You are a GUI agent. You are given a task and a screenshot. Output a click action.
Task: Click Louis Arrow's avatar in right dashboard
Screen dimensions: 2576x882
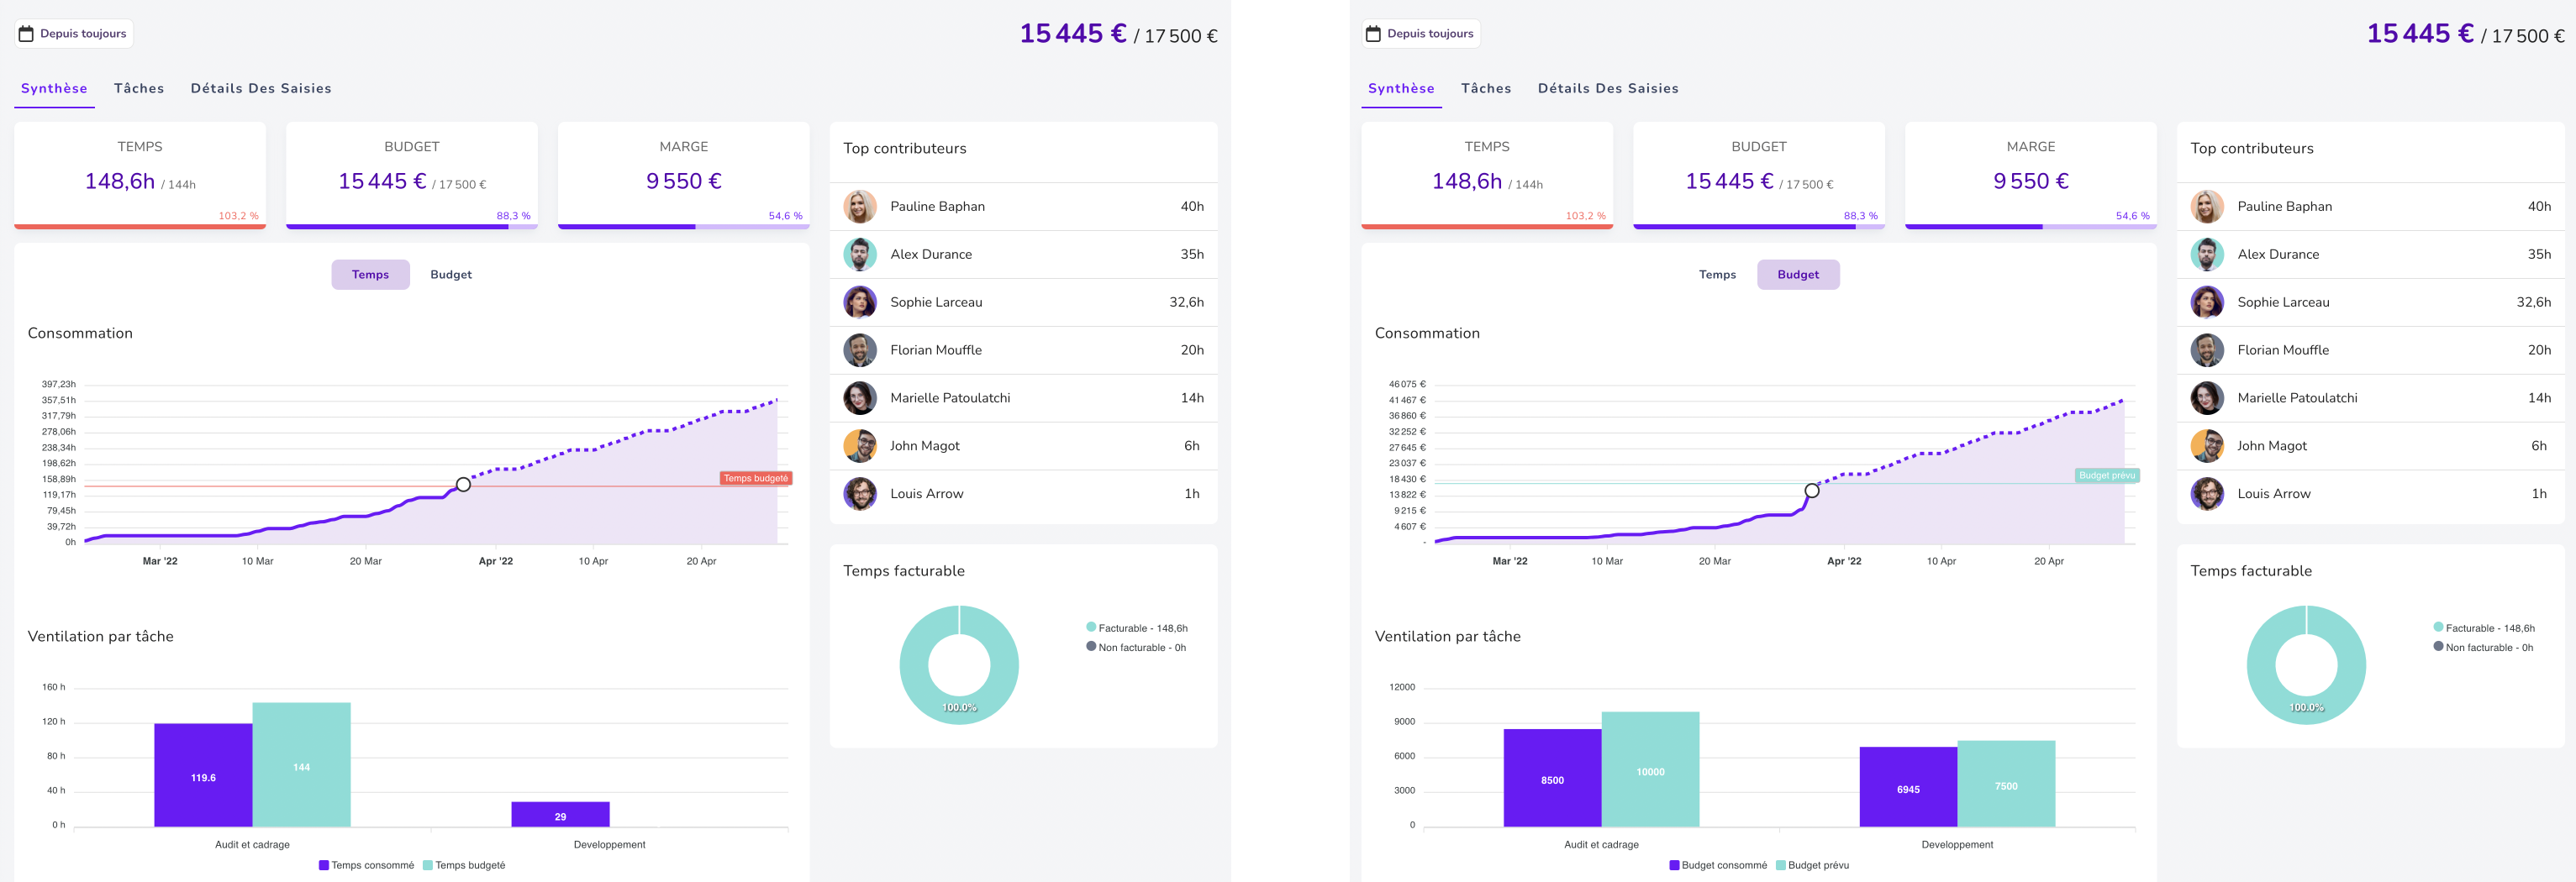pyautogui.click(x=2207, y=494)
